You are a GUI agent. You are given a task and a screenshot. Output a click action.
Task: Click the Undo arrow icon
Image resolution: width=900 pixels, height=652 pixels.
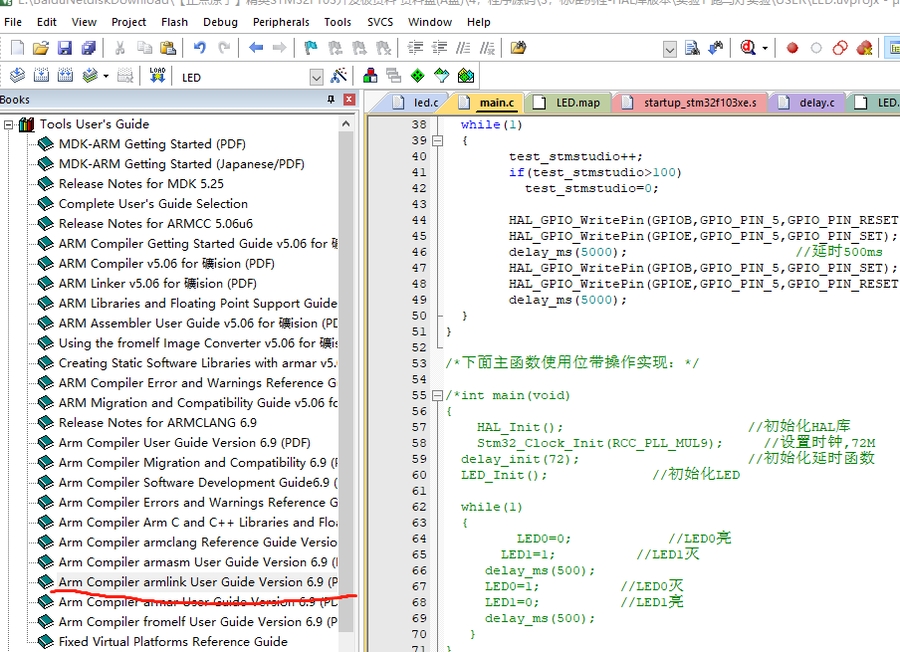coord(200,48)
